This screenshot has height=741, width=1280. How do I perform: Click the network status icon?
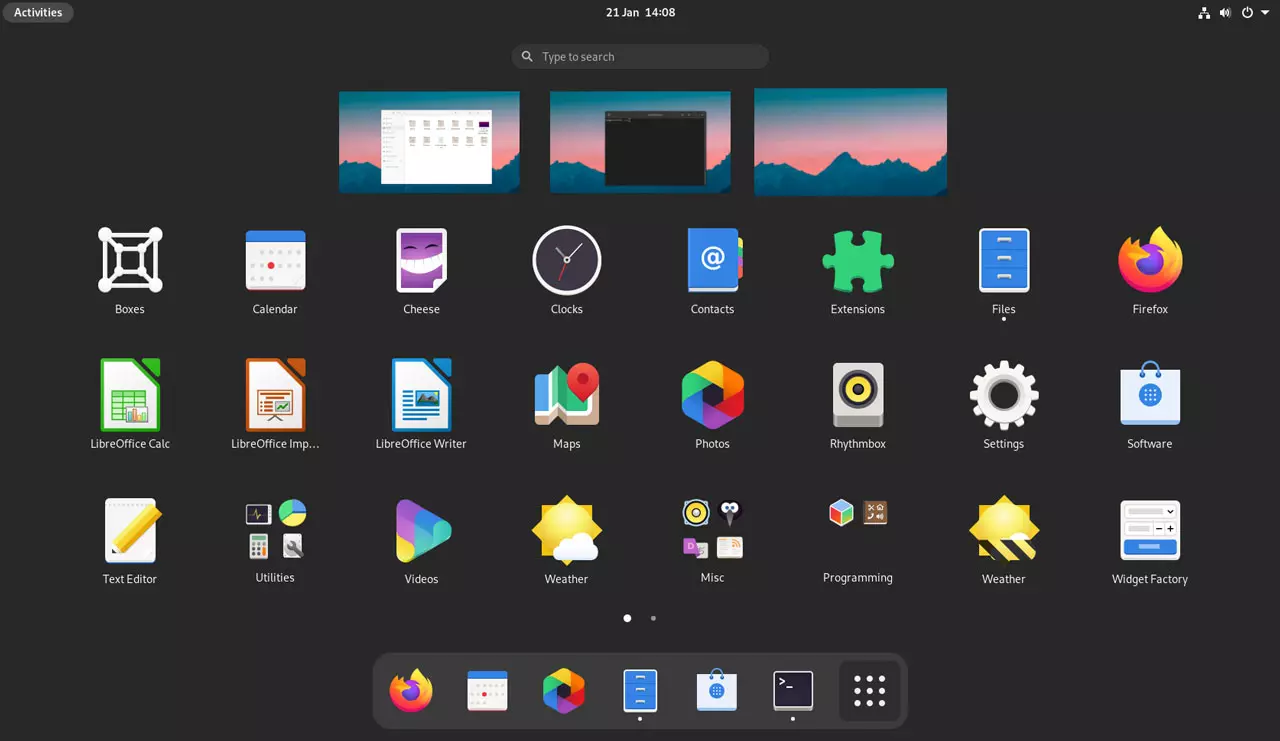pos(1204,13)
